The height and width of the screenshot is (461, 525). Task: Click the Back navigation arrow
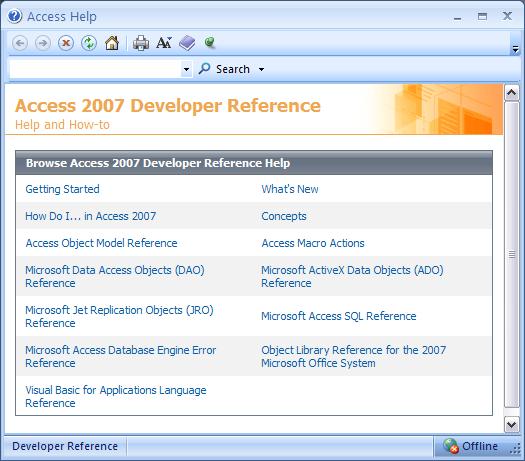(x=20, y=43)
